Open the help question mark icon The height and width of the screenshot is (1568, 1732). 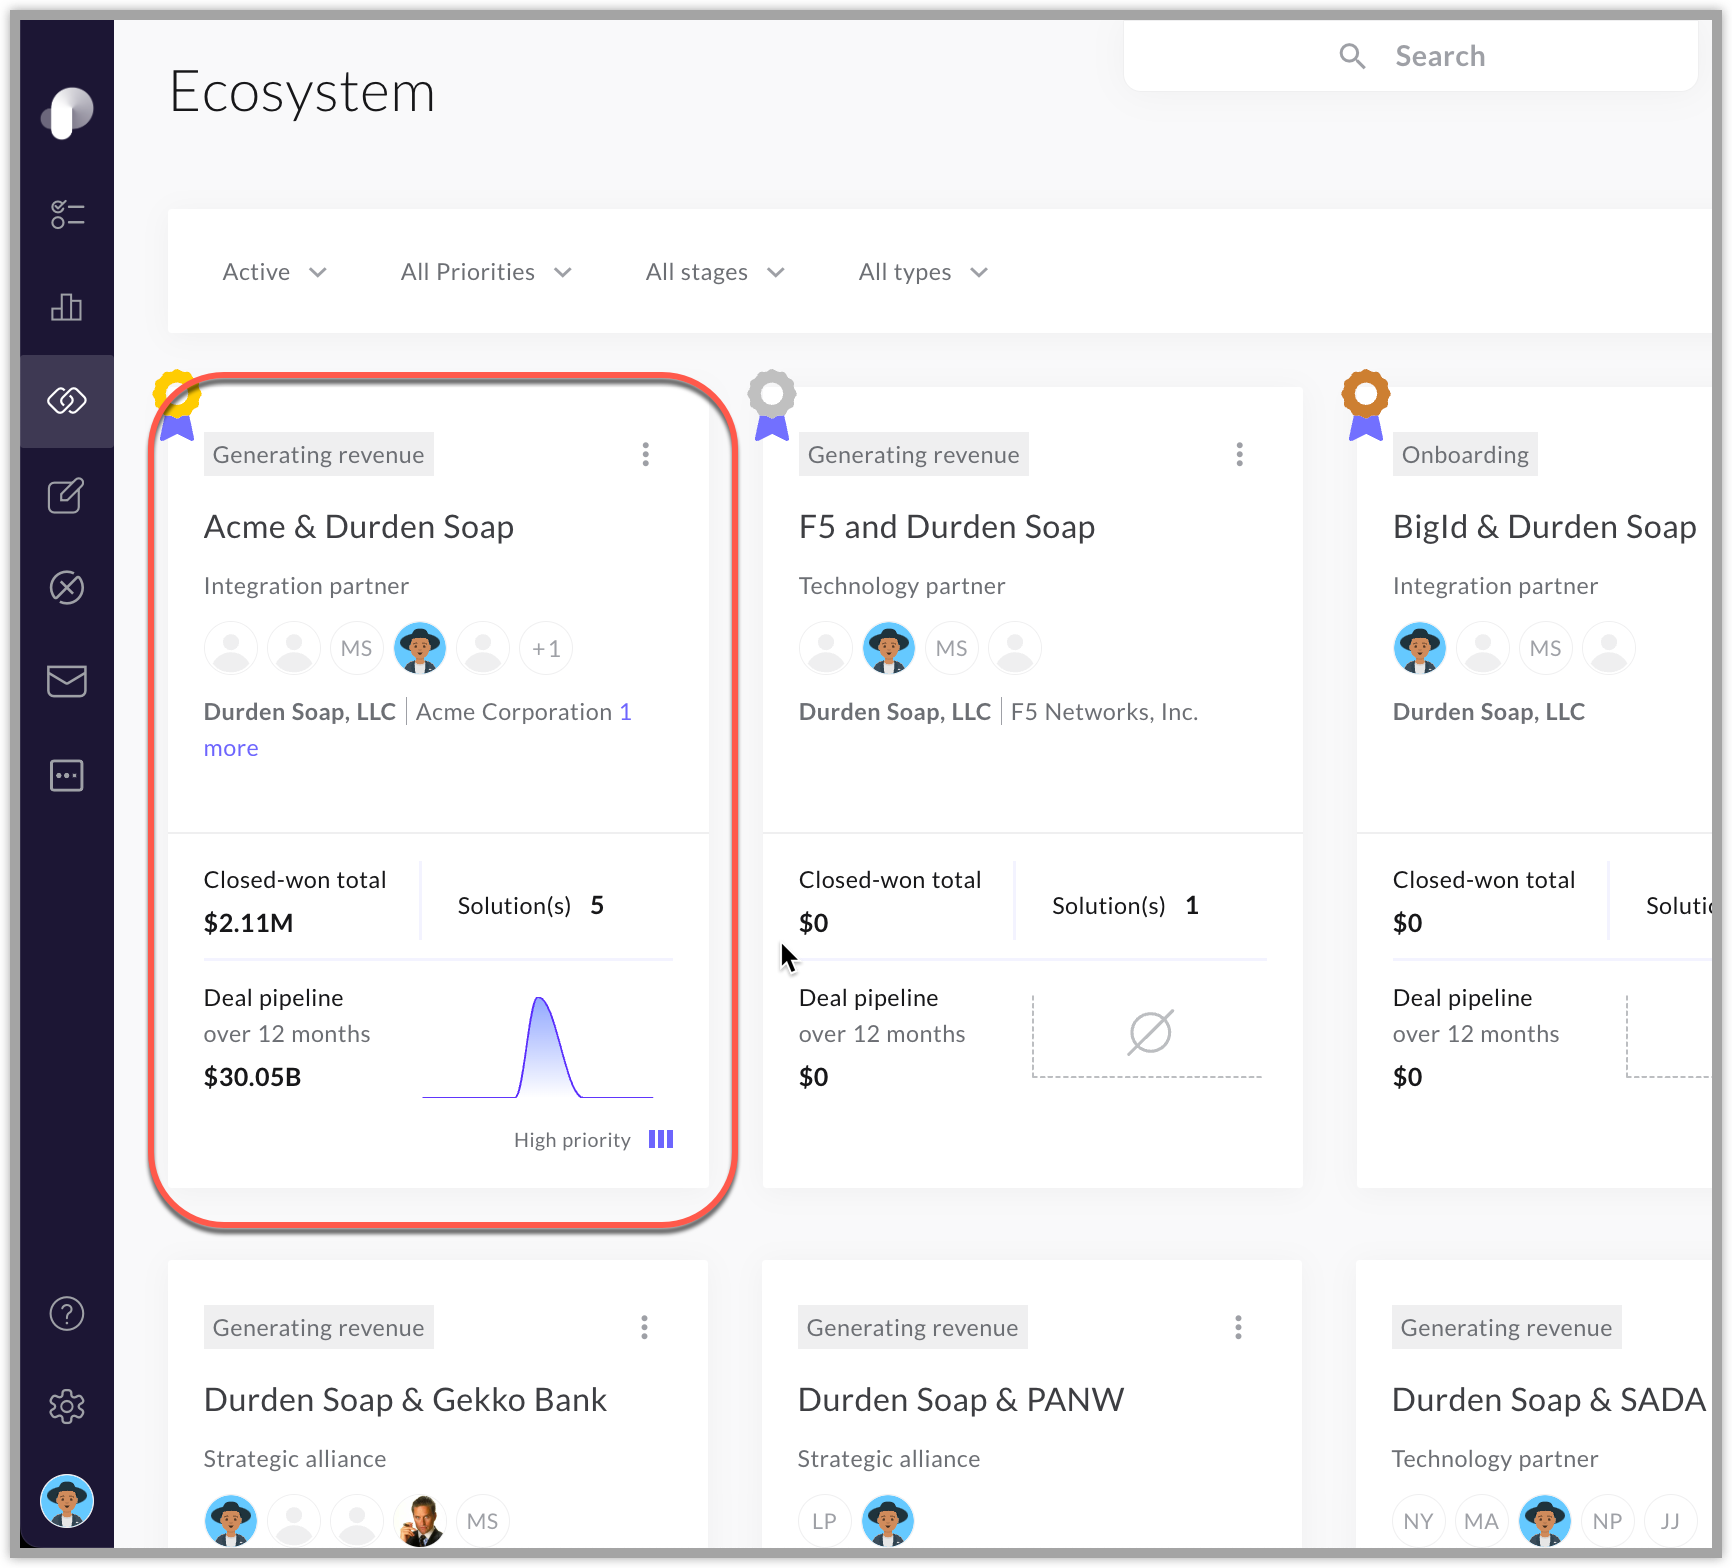click(67, 1313)
